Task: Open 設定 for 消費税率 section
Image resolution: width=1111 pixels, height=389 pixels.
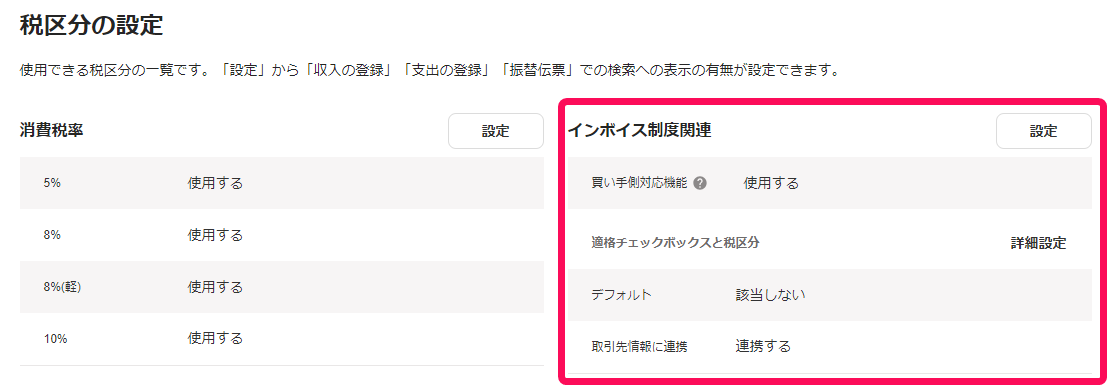Action: pyautogui.click(x=495, y=131)
